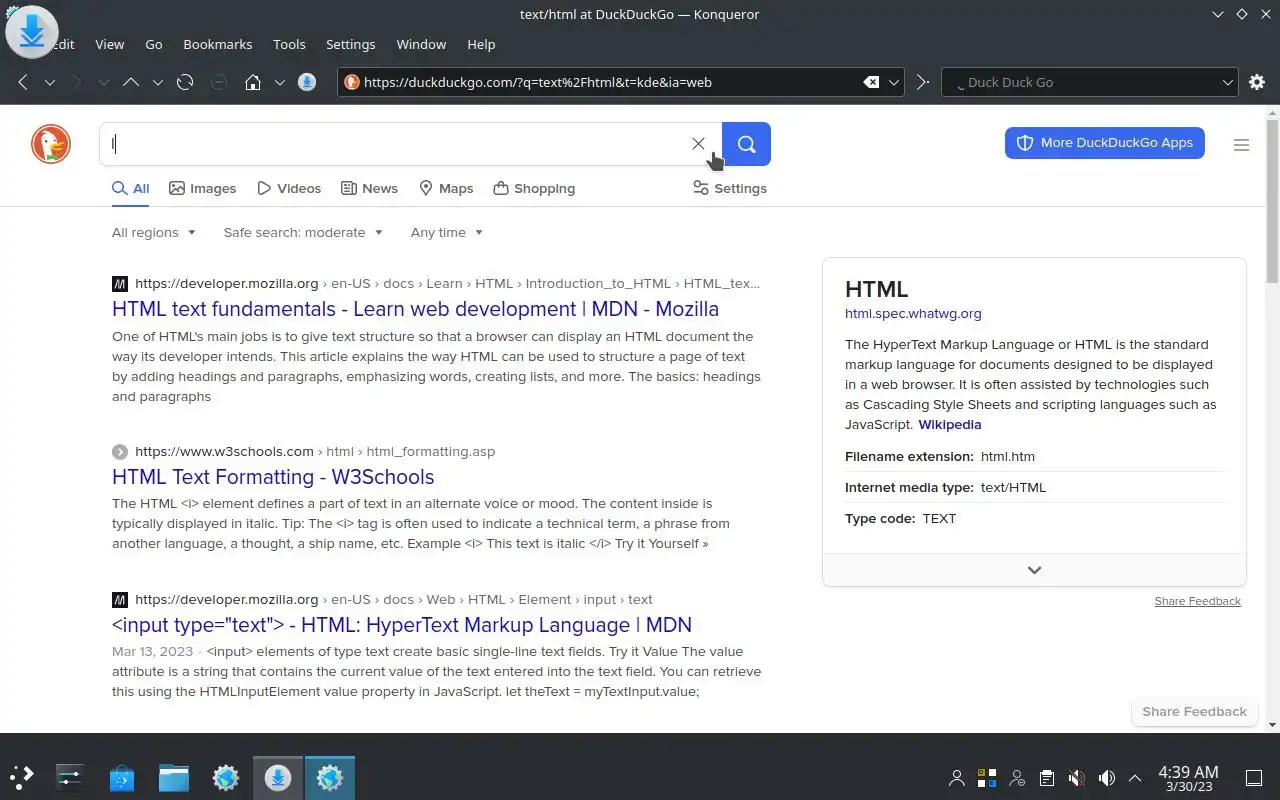Open the Duck Duck Go search engine dropdown
The height and width of the screenshot is (800, 1280).
pos(1228,82)
